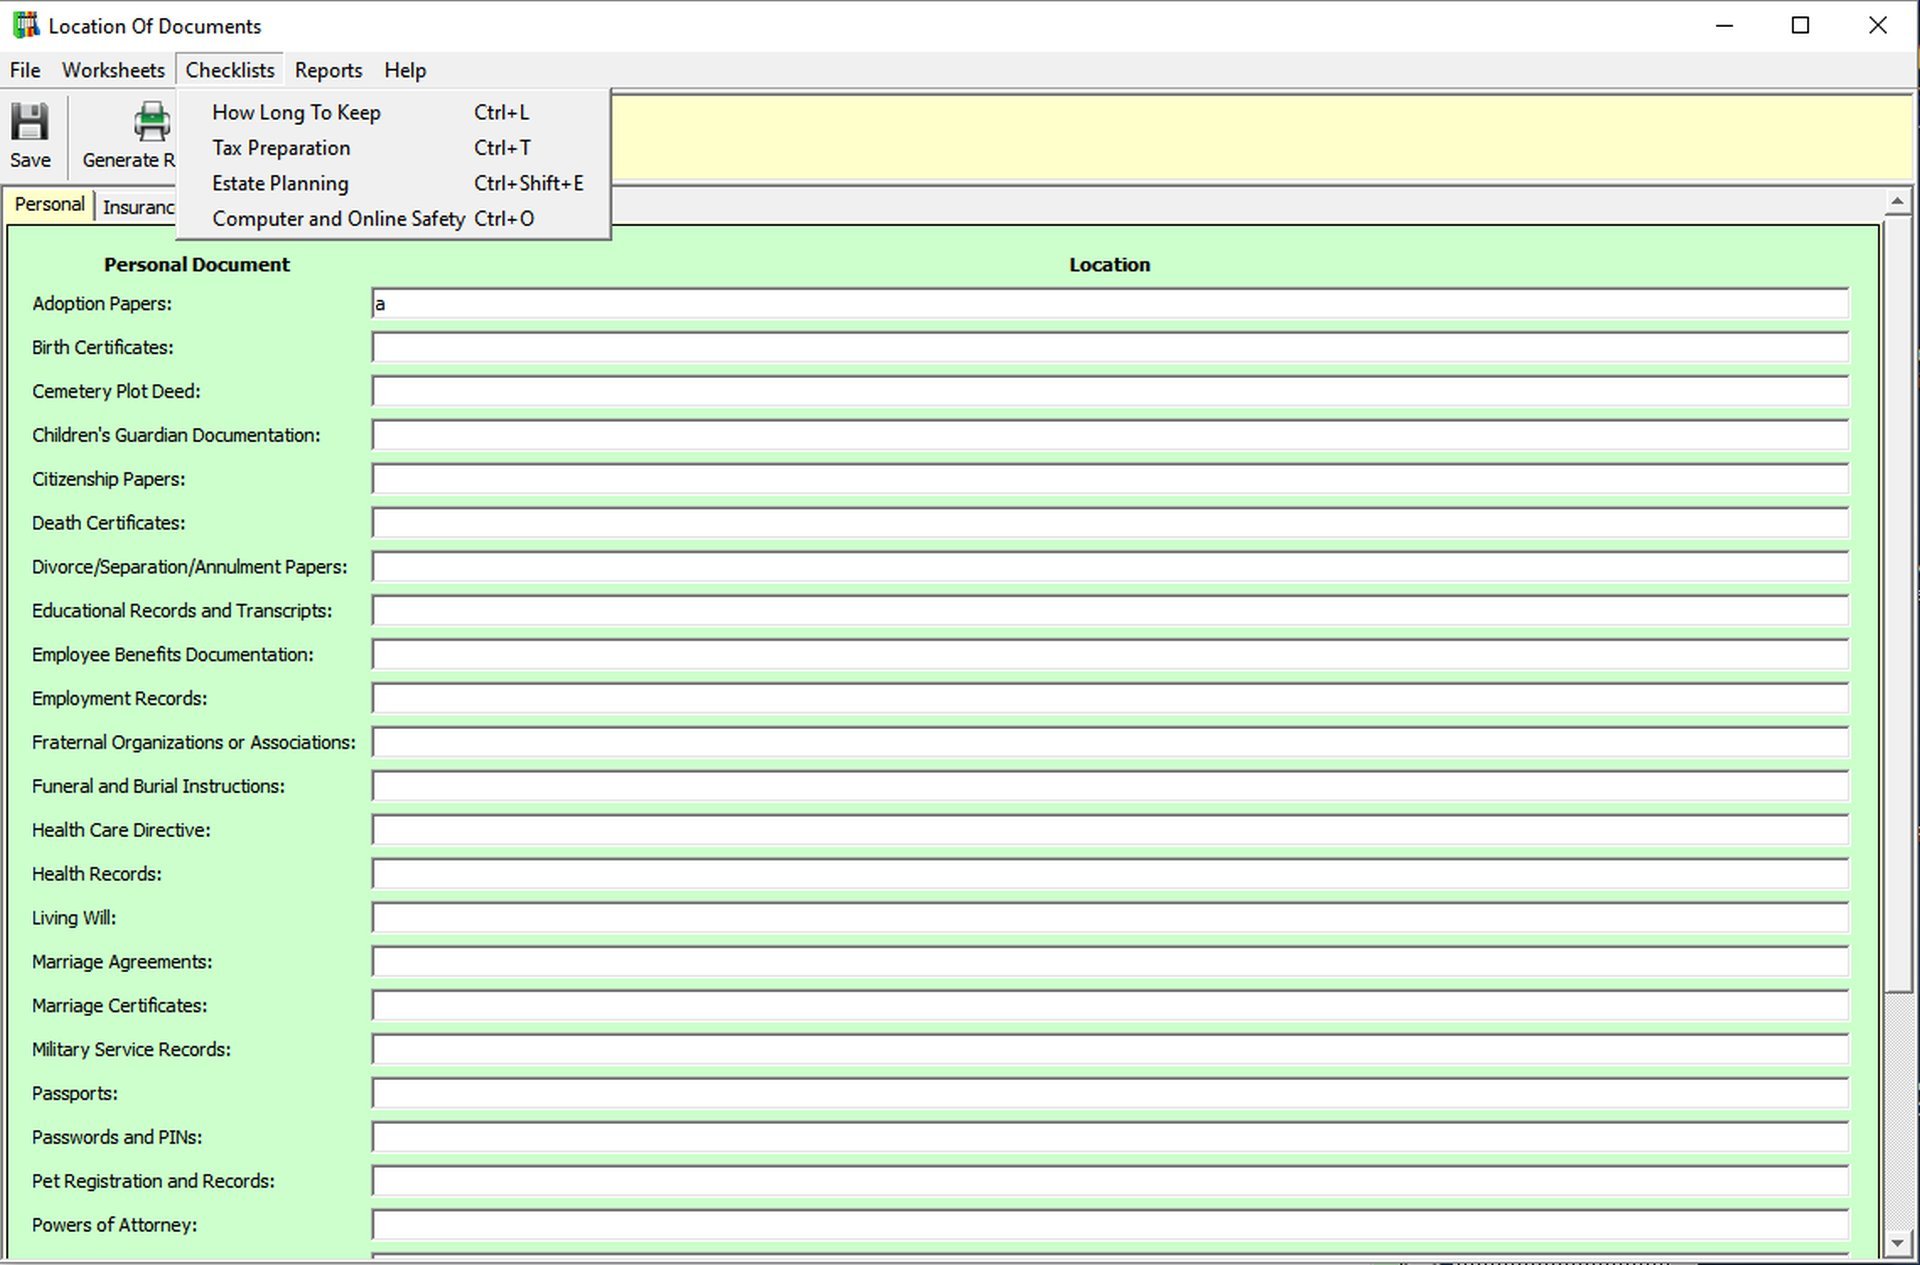The width and height of the screenshot is (1920, 1265).
Task: Close the Location Of Documents window
Action: point(1878,25)
